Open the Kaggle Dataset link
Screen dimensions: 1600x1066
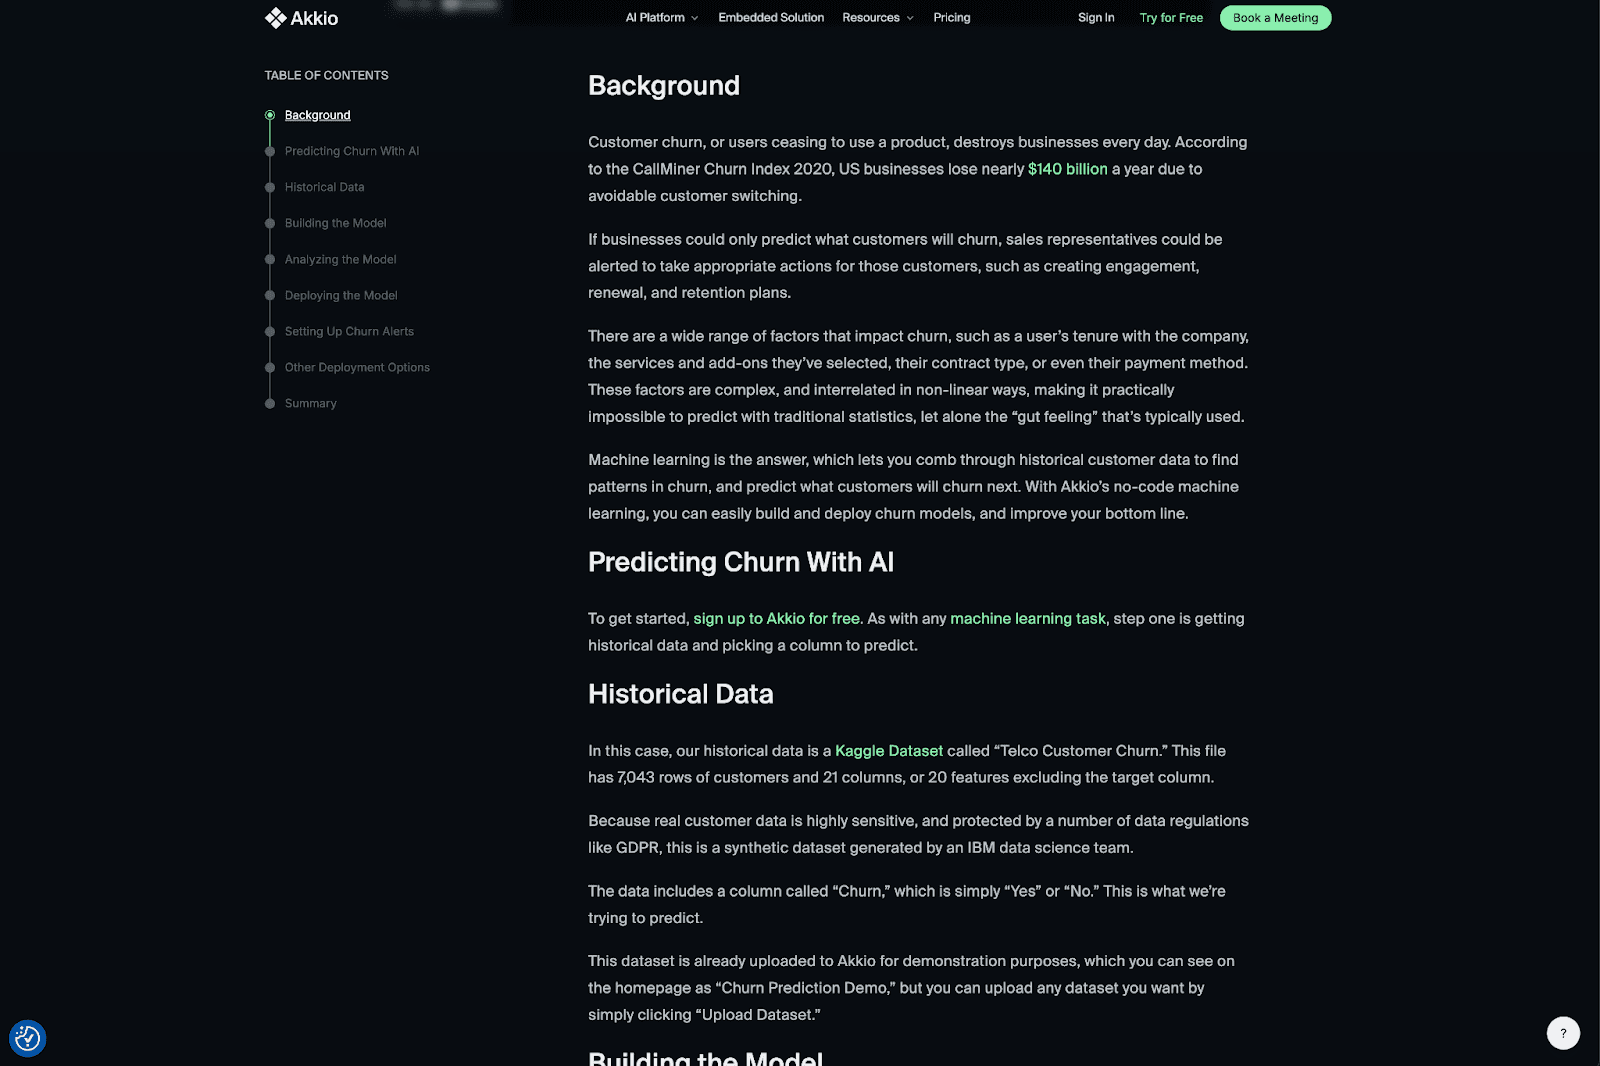click(888, 751)
